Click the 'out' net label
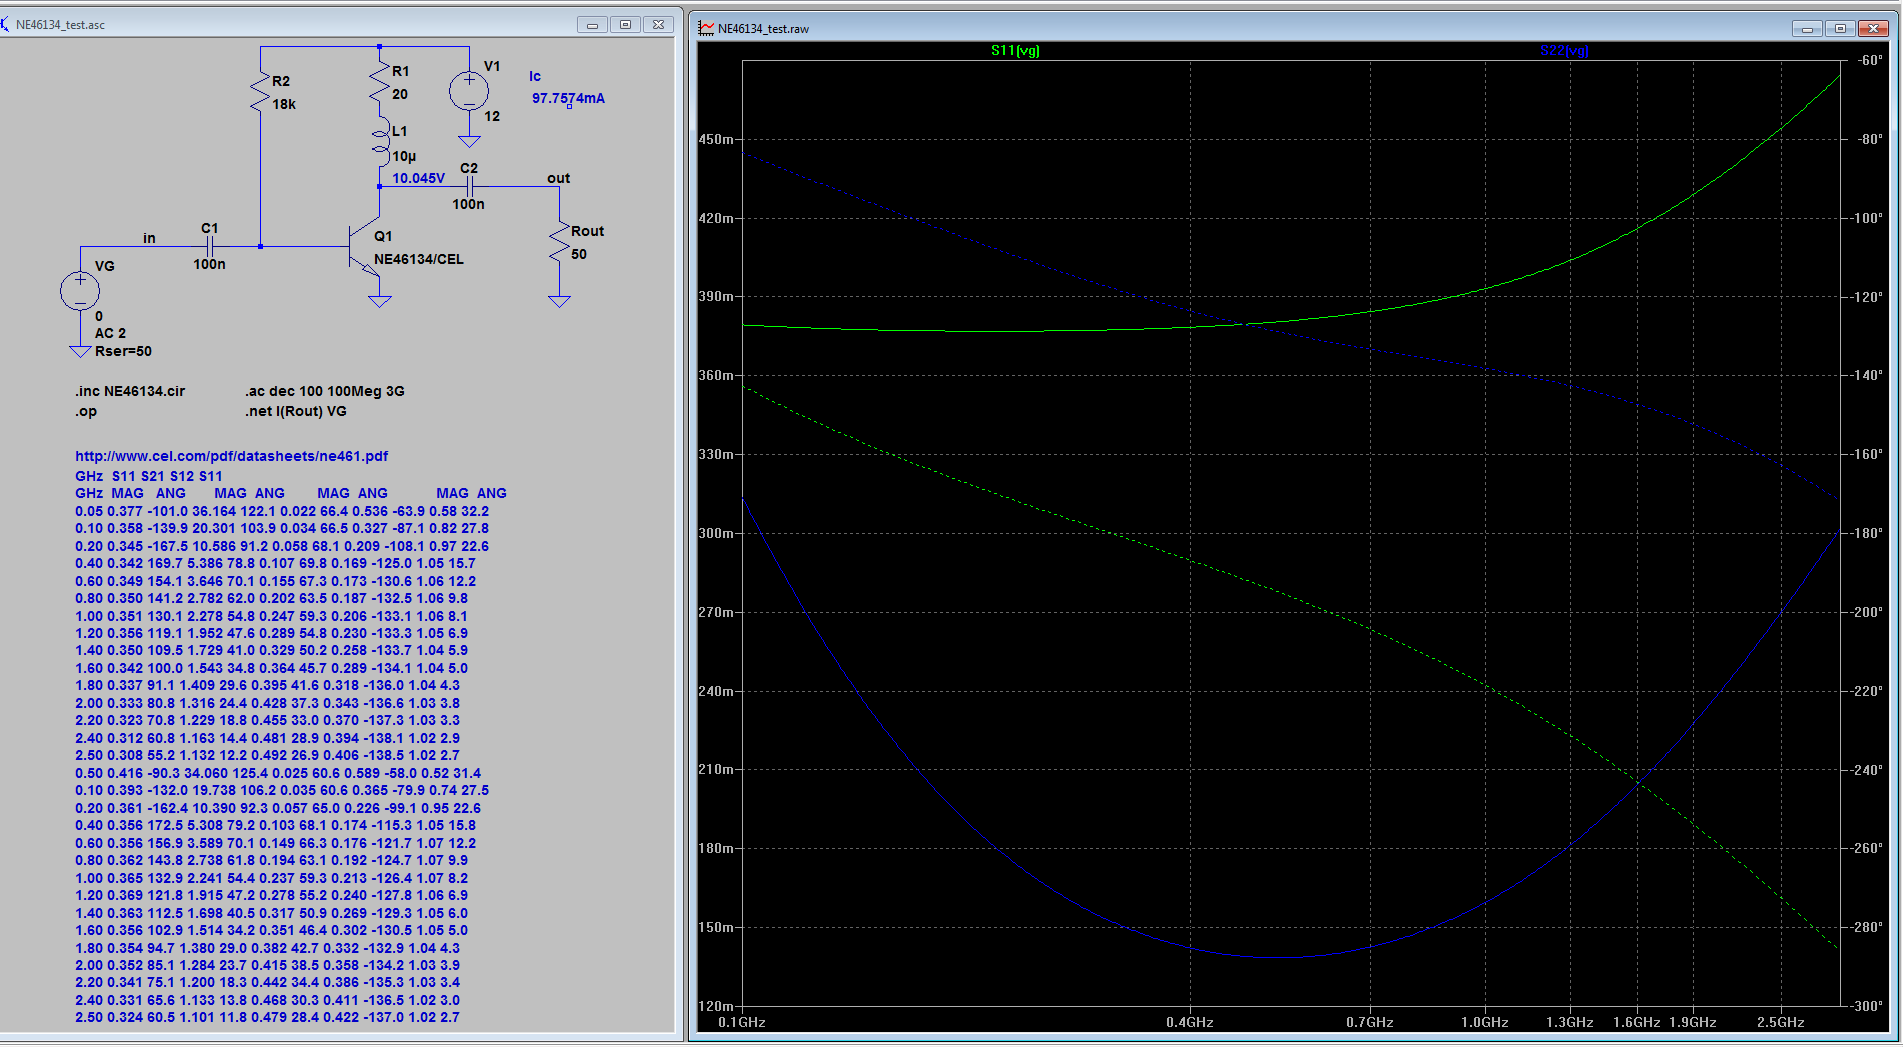The height and width of the screenshot is (1047, 1903). click(x=558, y=178)
